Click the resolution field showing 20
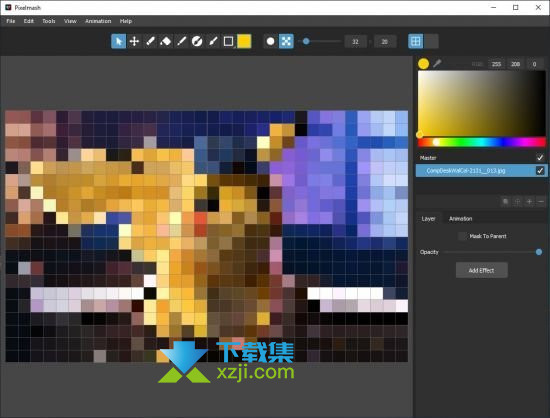 [385, 42]
